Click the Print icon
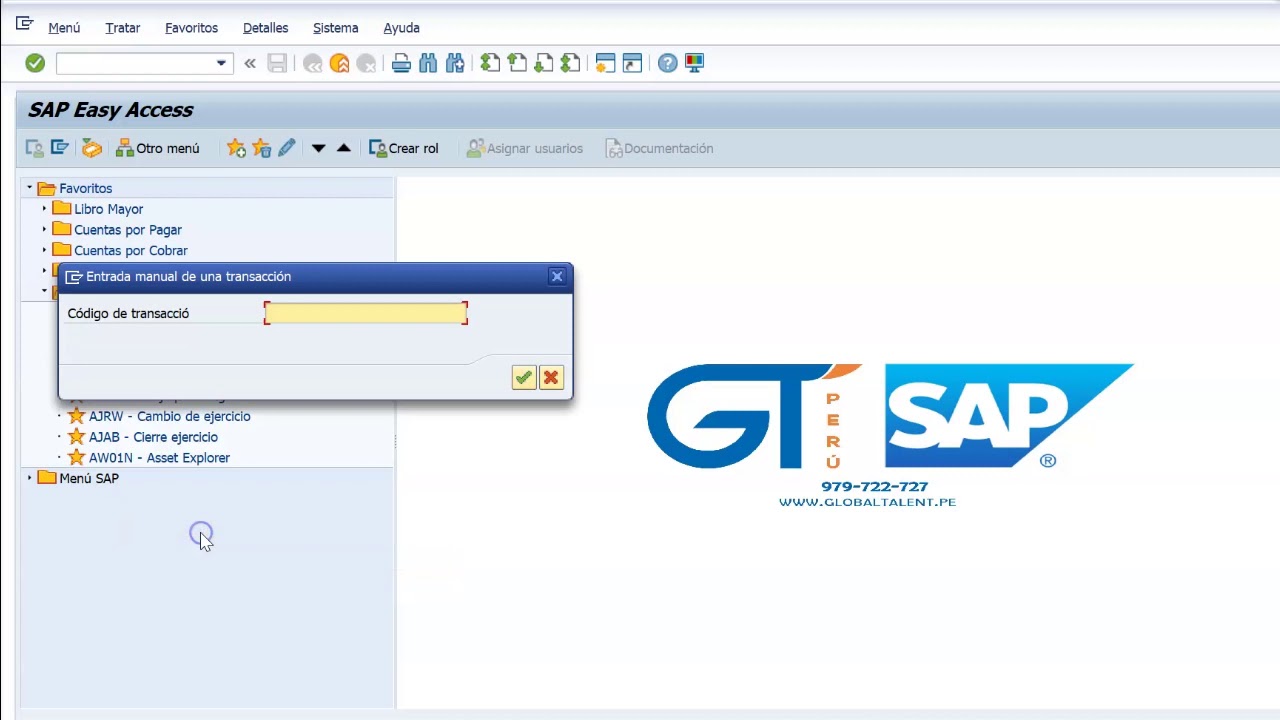1280x720 pixels. pyautogui.click(x=401, y=63)
